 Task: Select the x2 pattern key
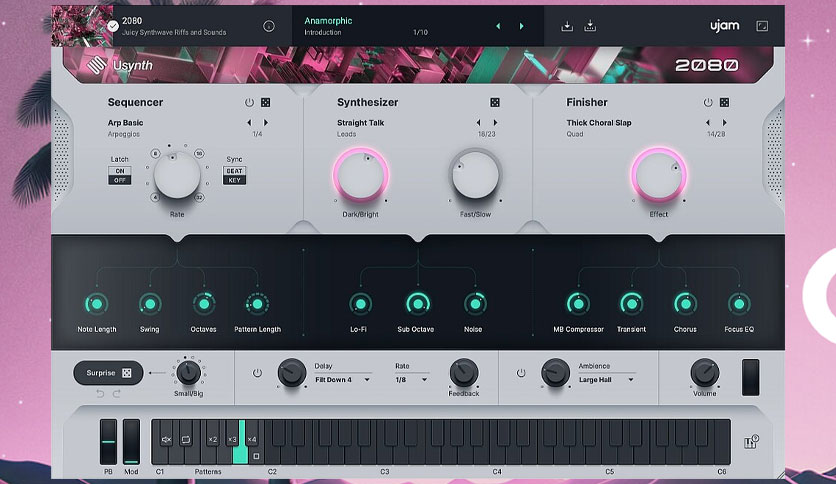pos(213,440)
